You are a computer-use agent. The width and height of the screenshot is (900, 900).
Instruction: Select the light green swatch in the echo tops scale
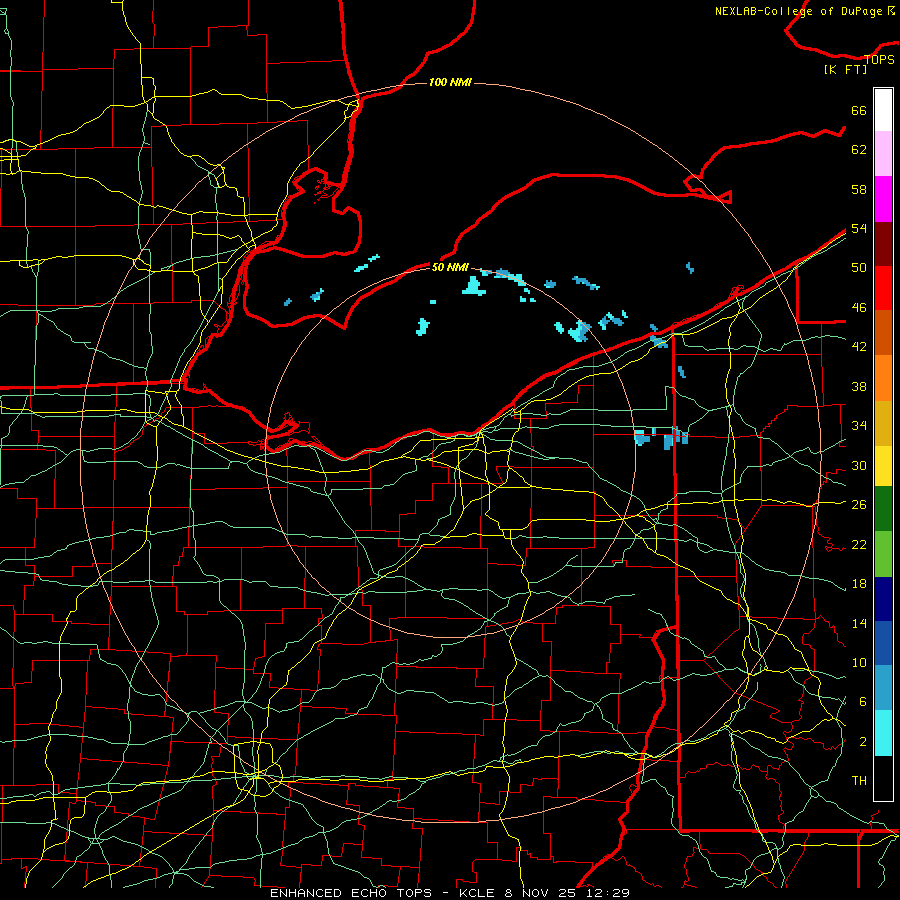point(883,554)
